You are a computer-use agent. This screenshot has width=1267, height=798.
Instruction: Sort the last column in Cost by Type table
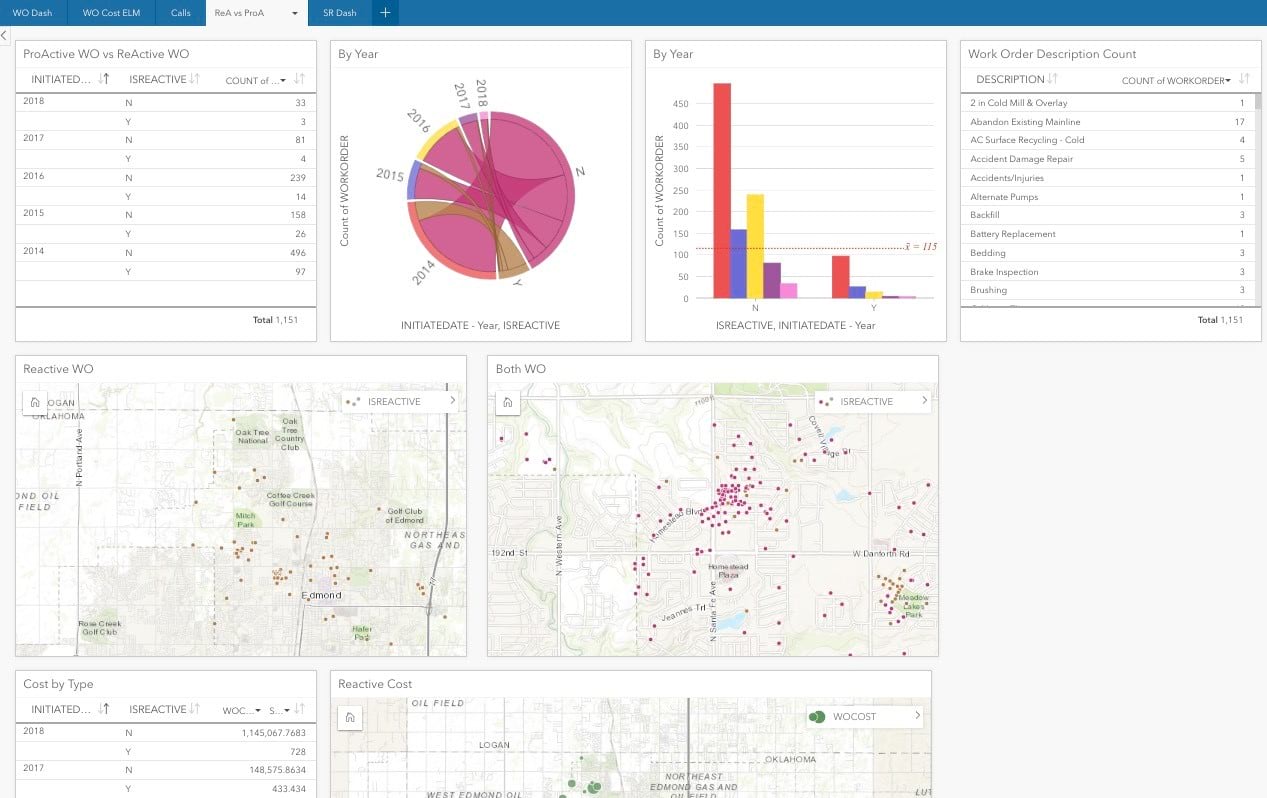click(299, 709)
